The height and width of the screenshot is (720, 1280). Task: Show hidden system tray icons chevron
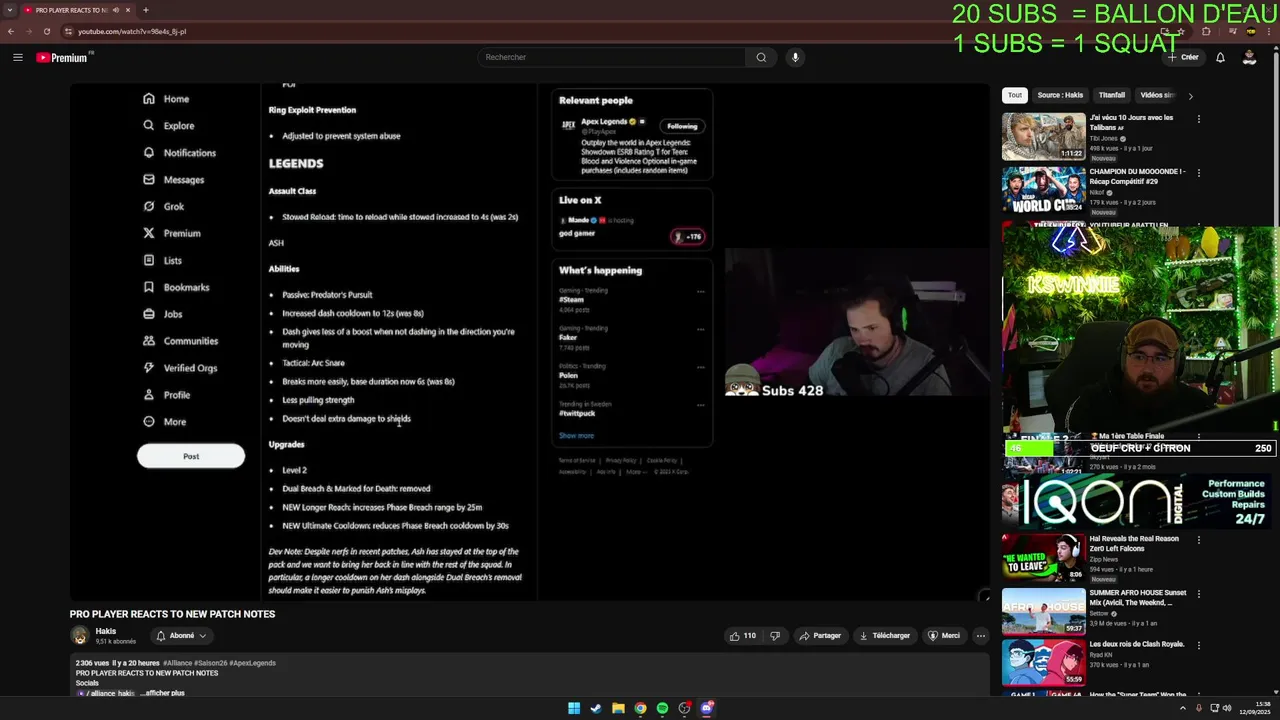coord(1182,708)
